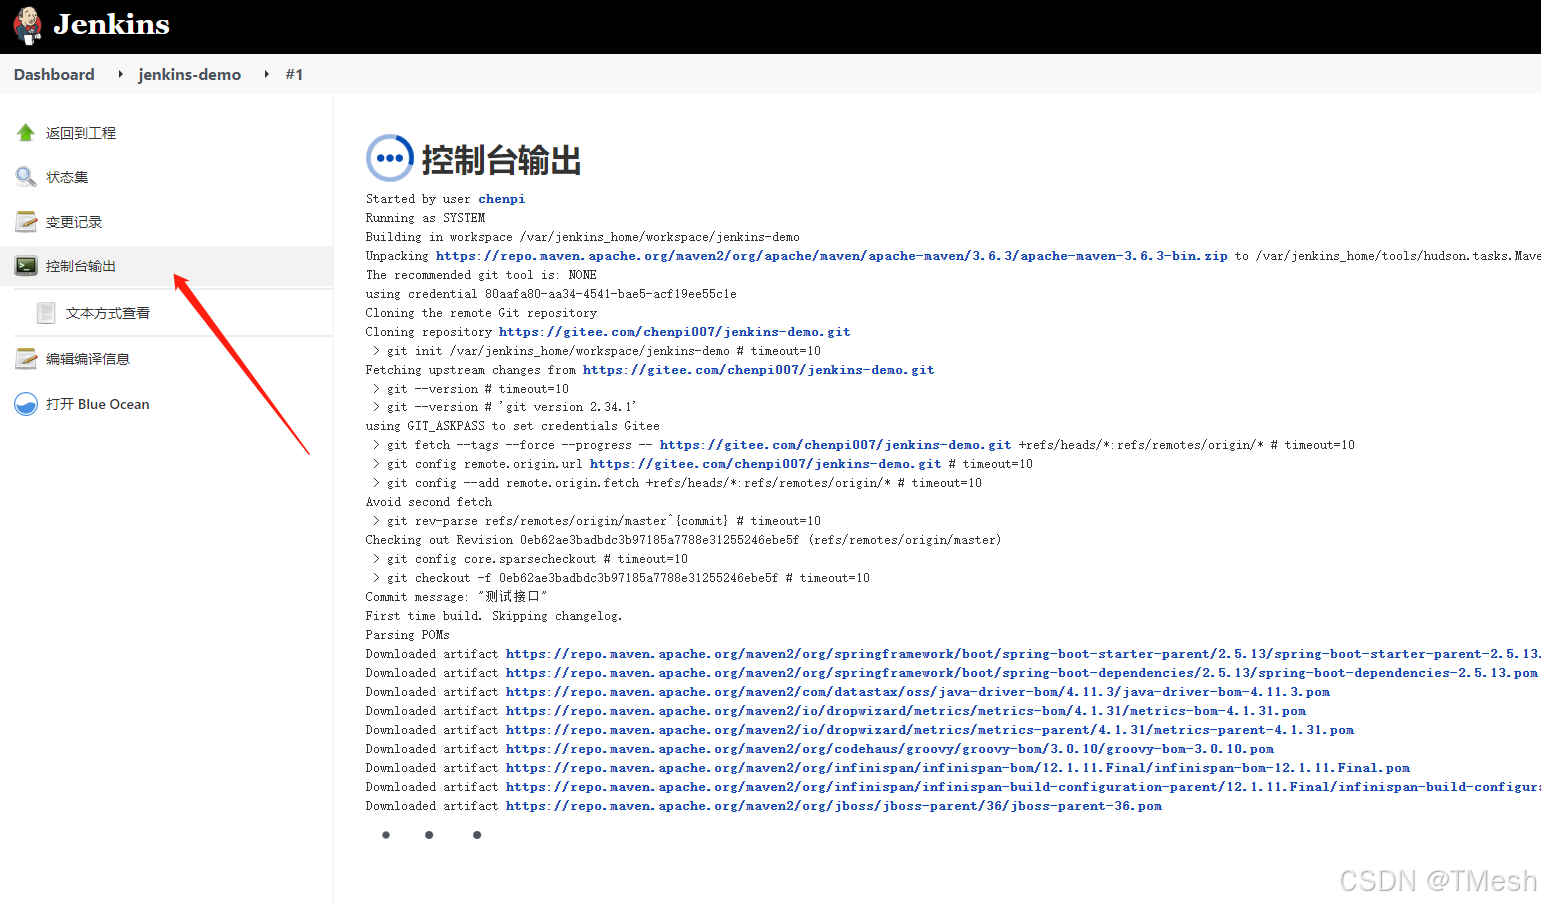The image size is (1541, 907).
Task: Click 'First time build. Skipping changelog.' line
Action: [x=493, y=616]
